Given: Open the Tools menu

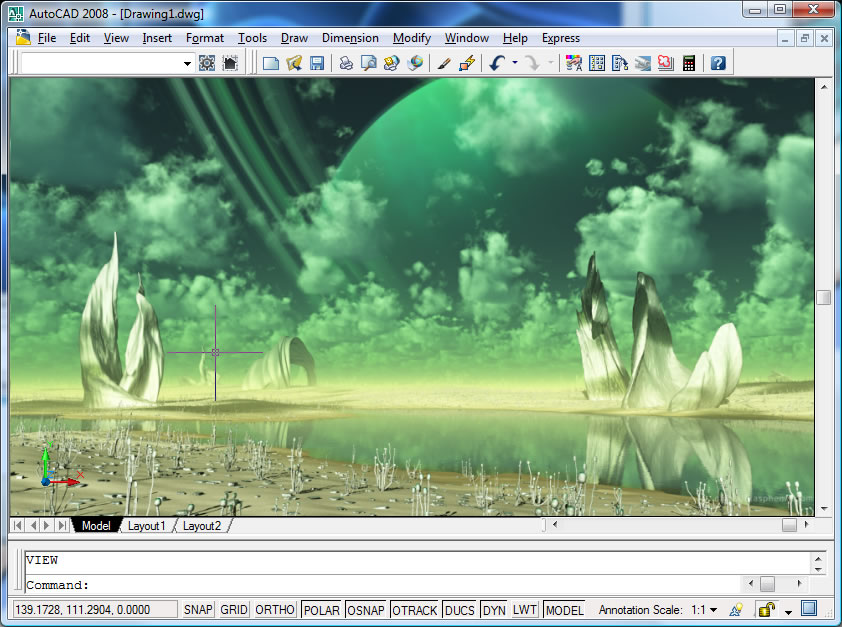Looking at the screenshot, I should pyautogui.click(x=252, y=38).
